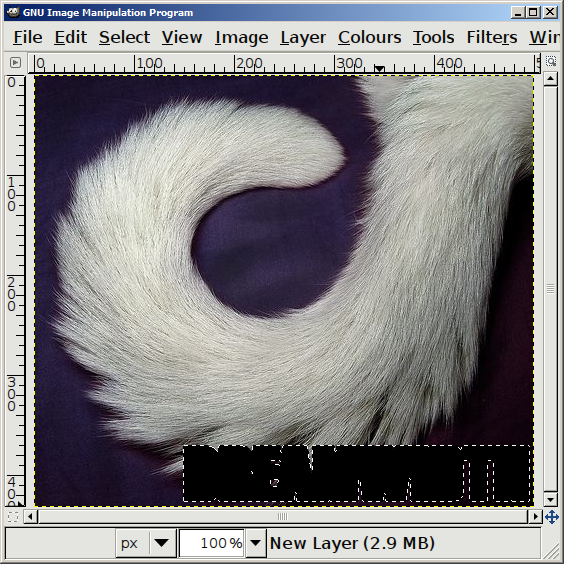
Task: Click the vertical scrollbar down arrow
Action: tap(550, 499)
